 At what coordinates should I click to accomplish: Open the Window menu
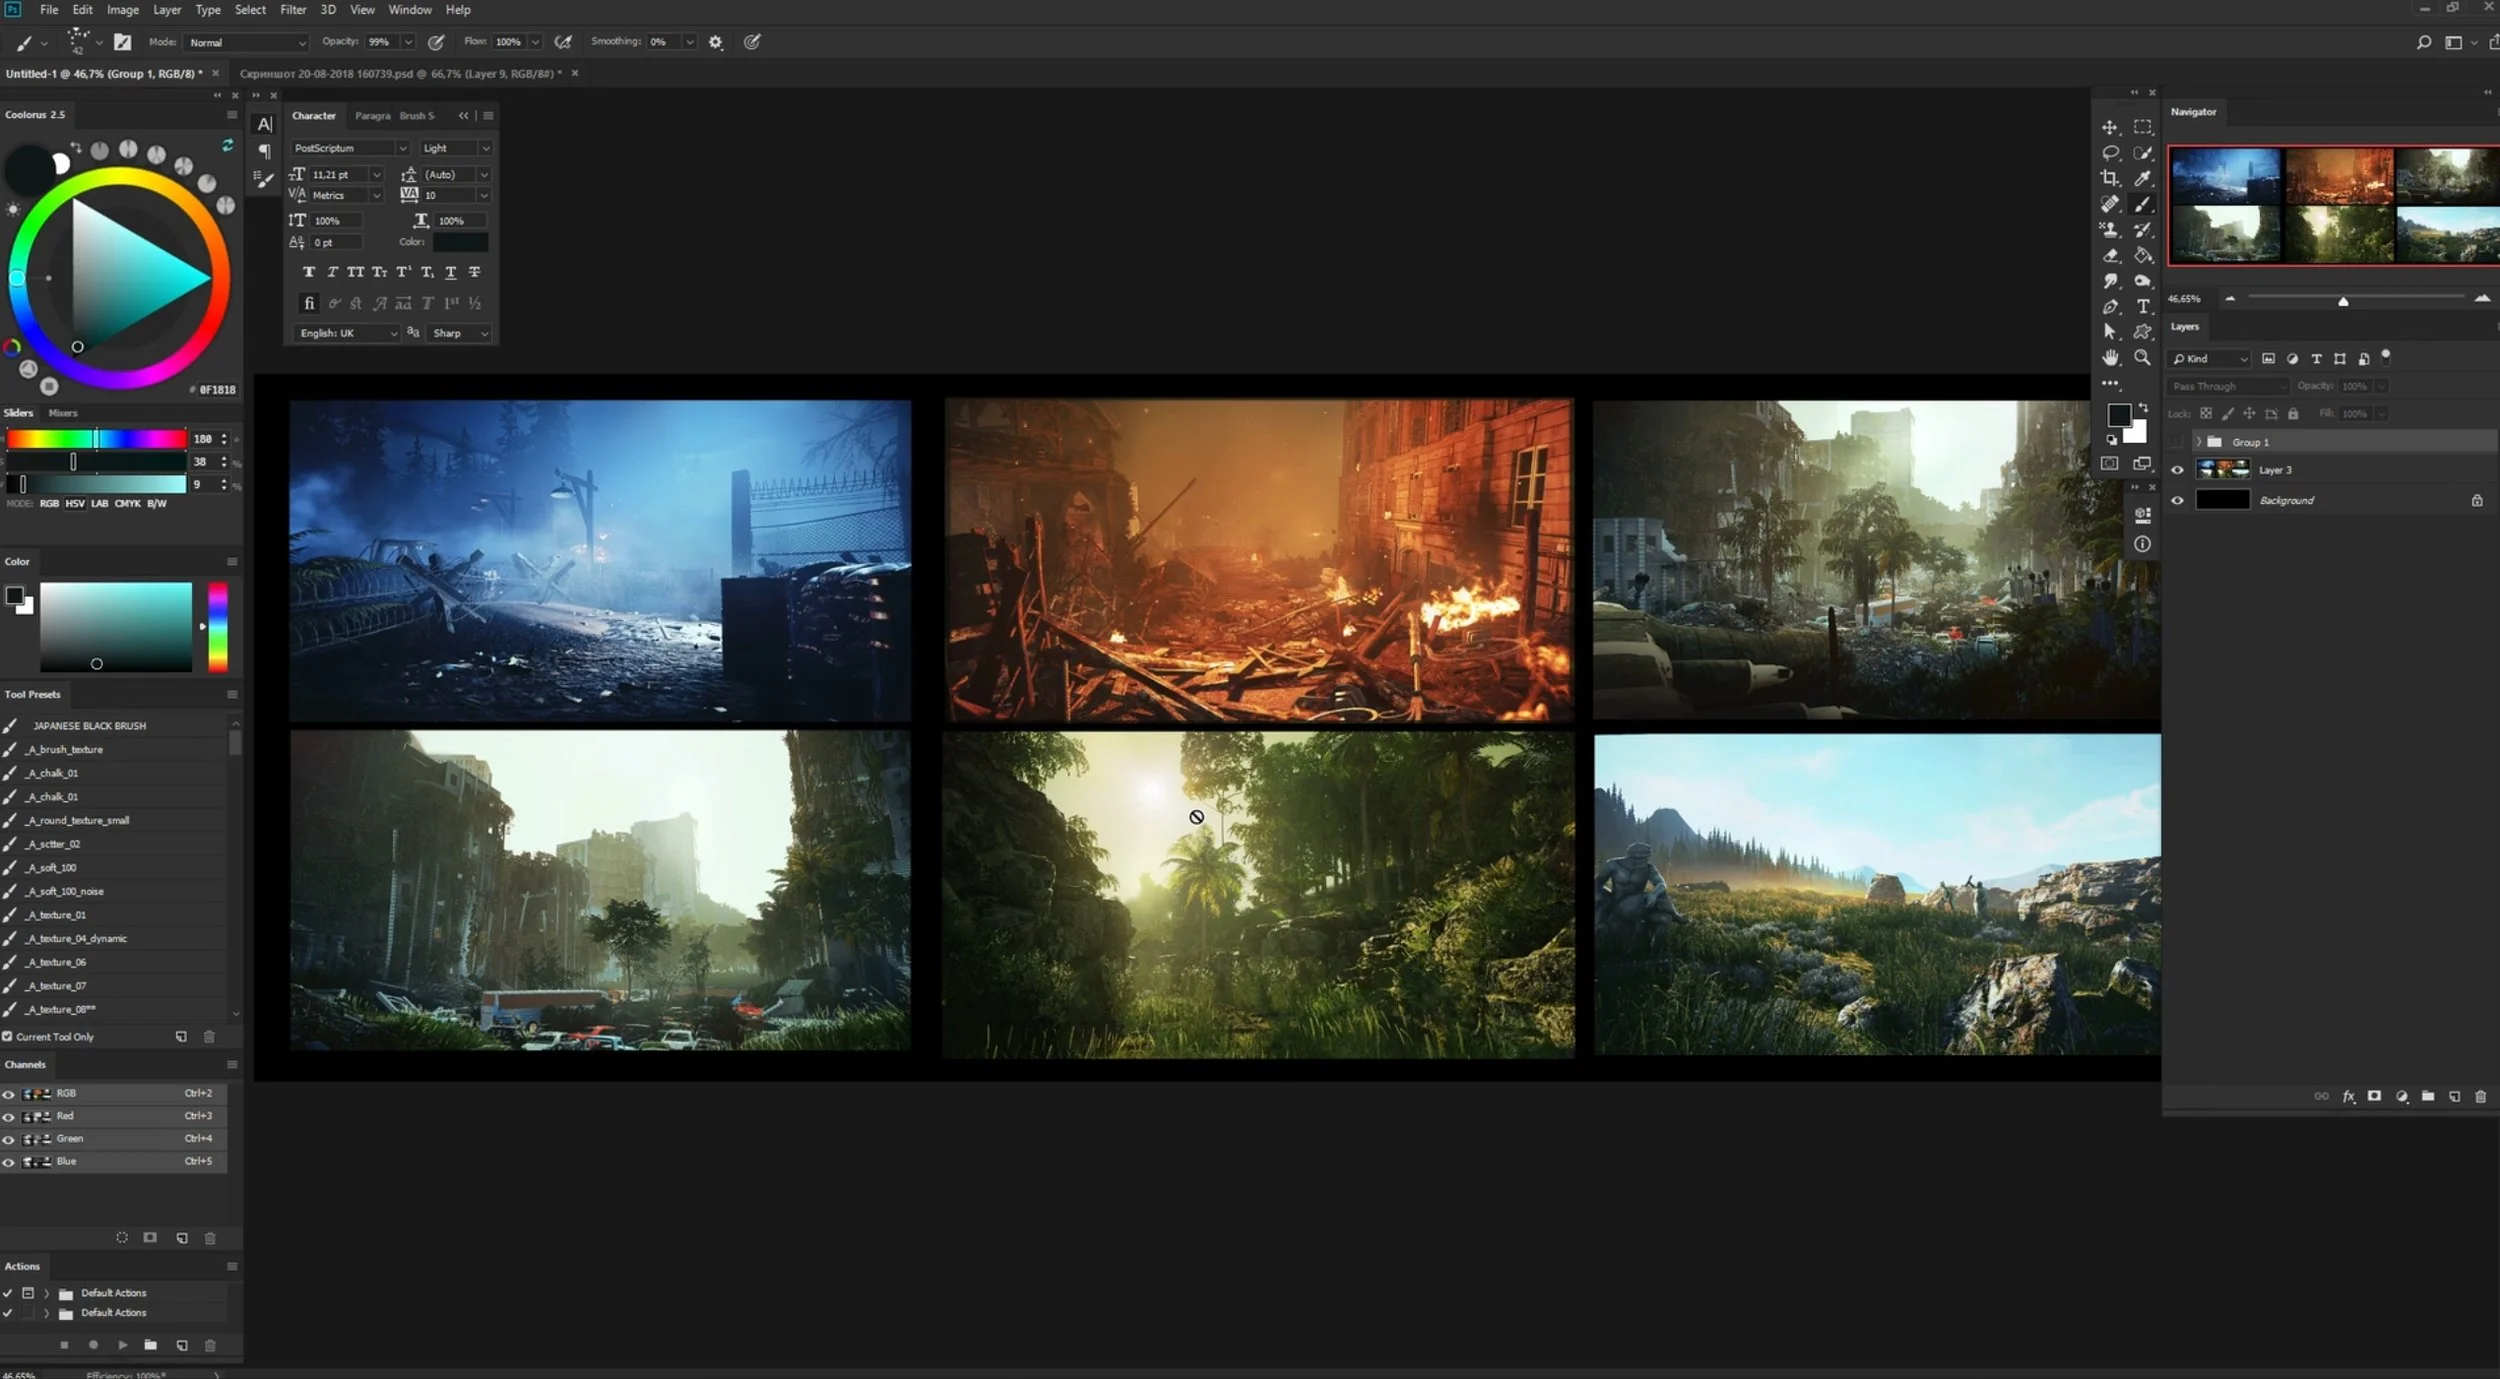(410, 10)
